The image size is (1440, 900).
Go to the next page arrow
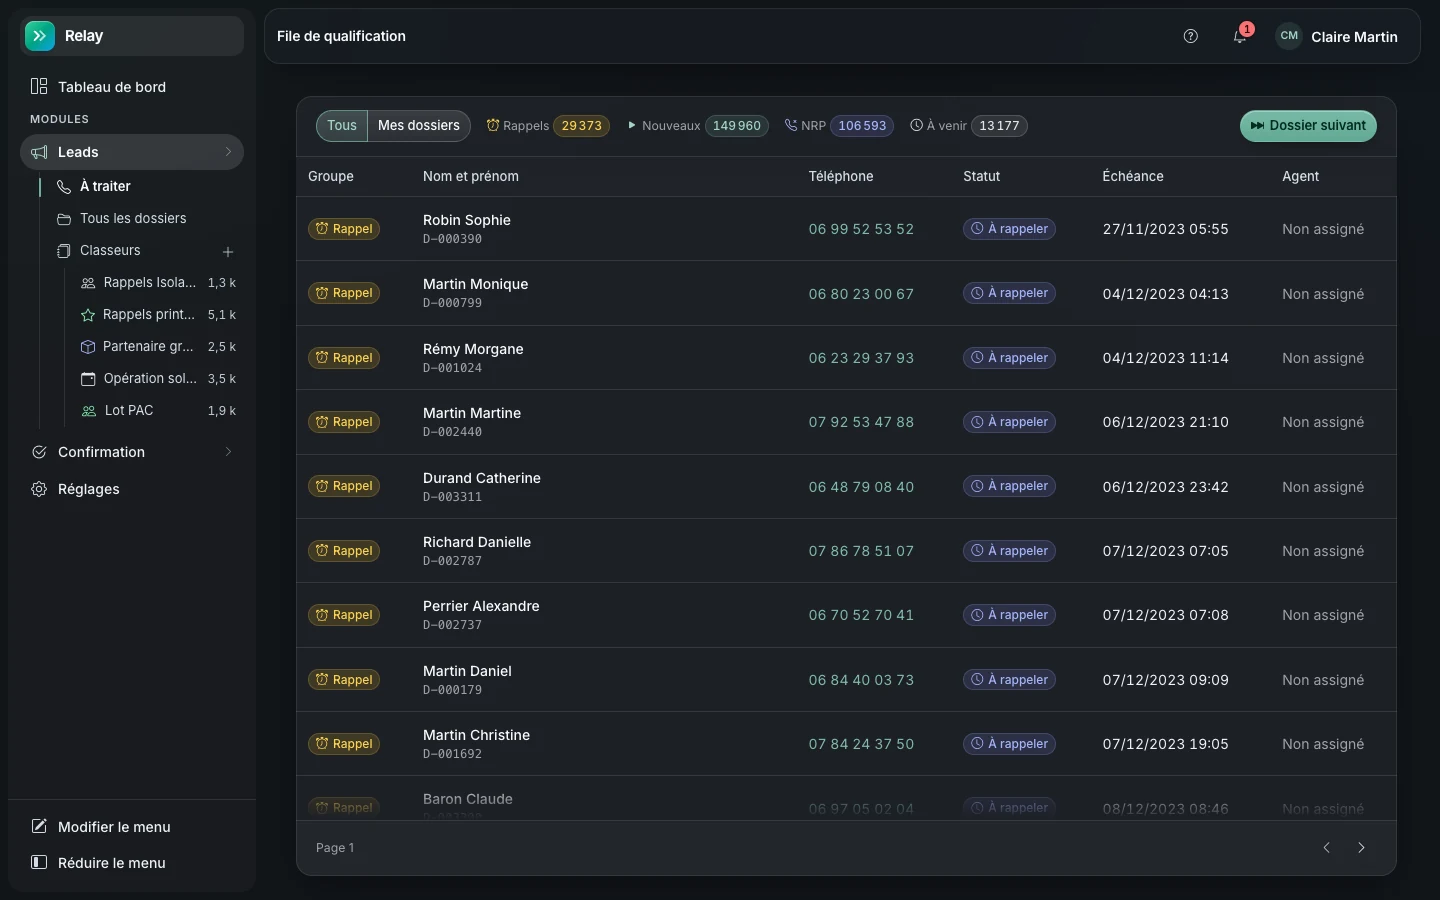1361,848
